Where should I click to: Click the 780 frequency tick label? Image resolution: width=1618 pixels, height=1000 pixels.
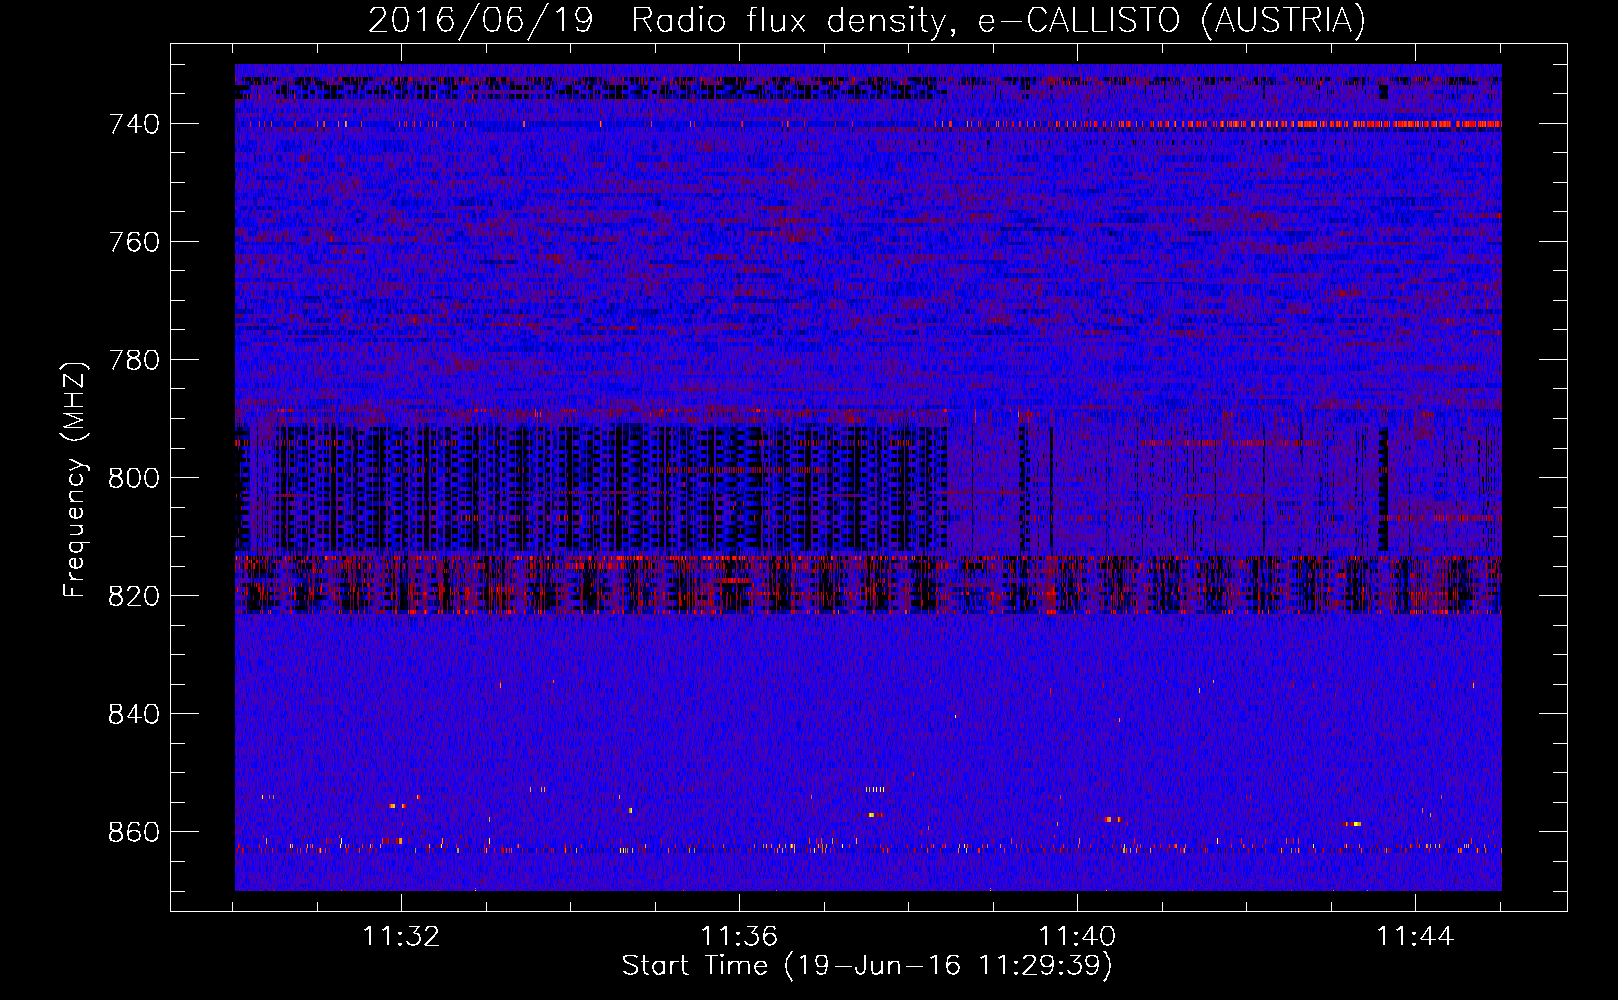click(134, 360)
